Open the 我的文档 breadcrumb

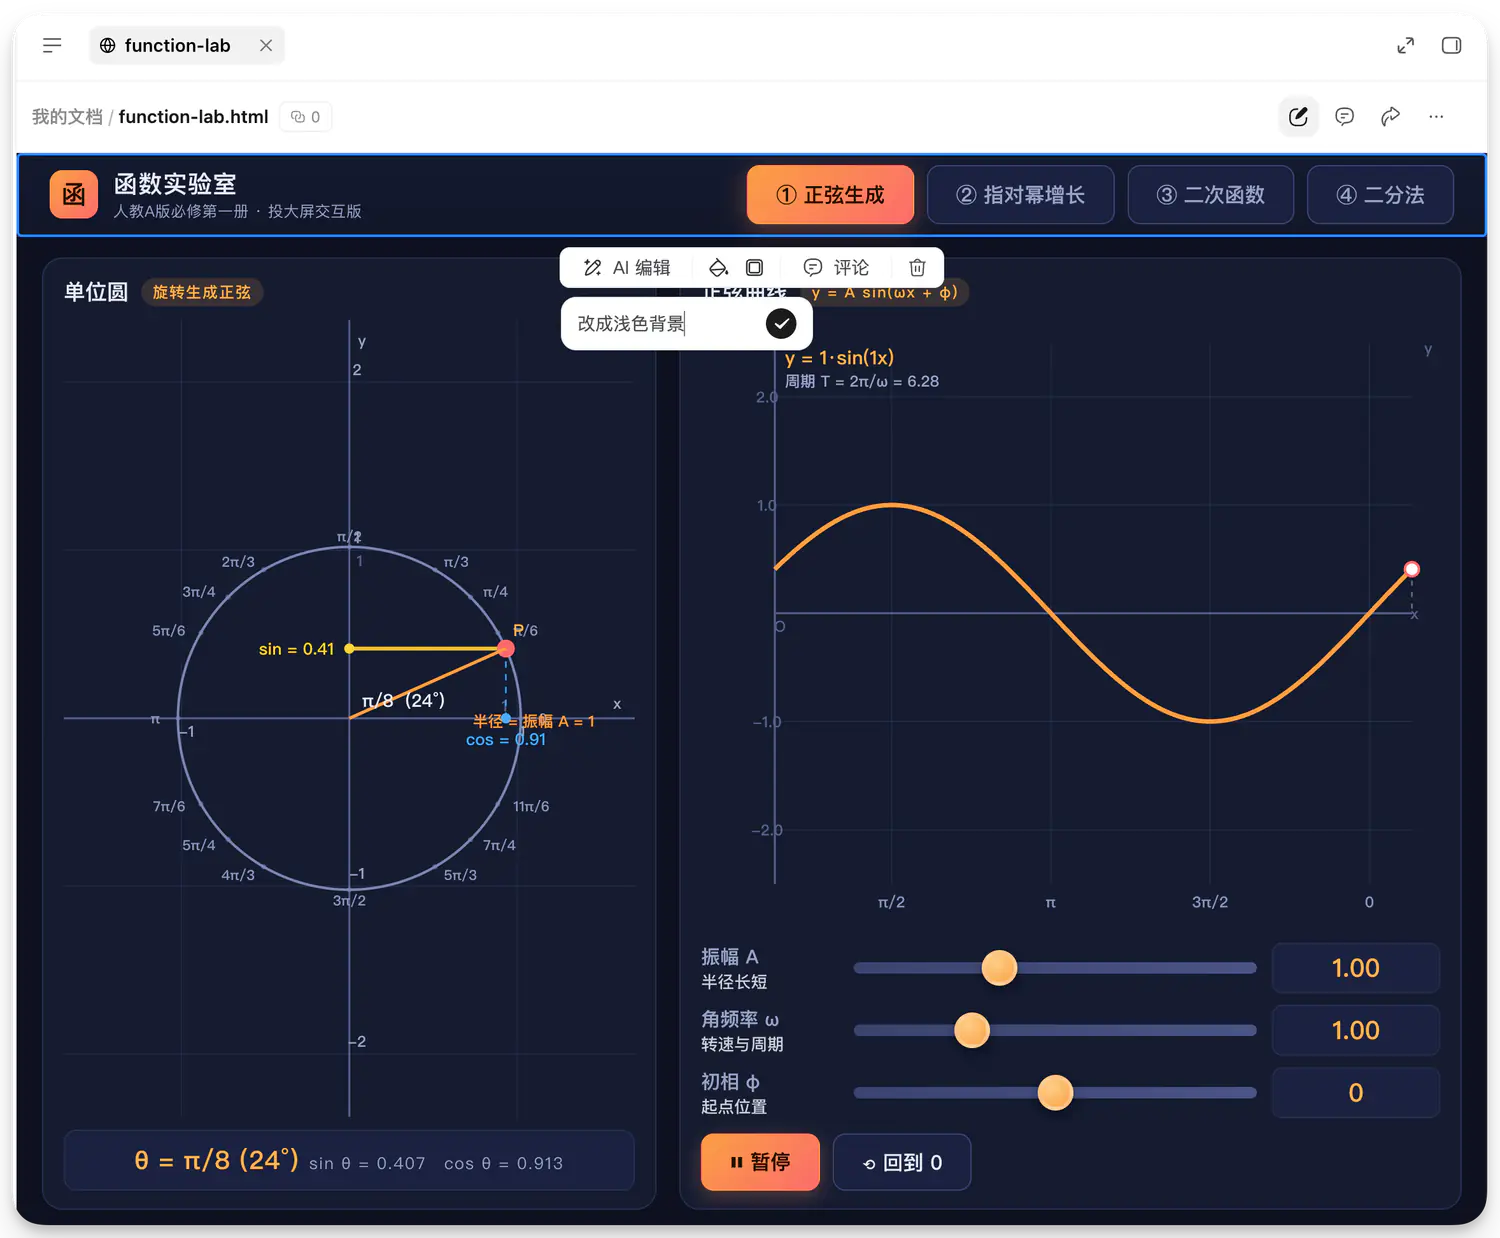pyautogui.click(x=67, y=117)
